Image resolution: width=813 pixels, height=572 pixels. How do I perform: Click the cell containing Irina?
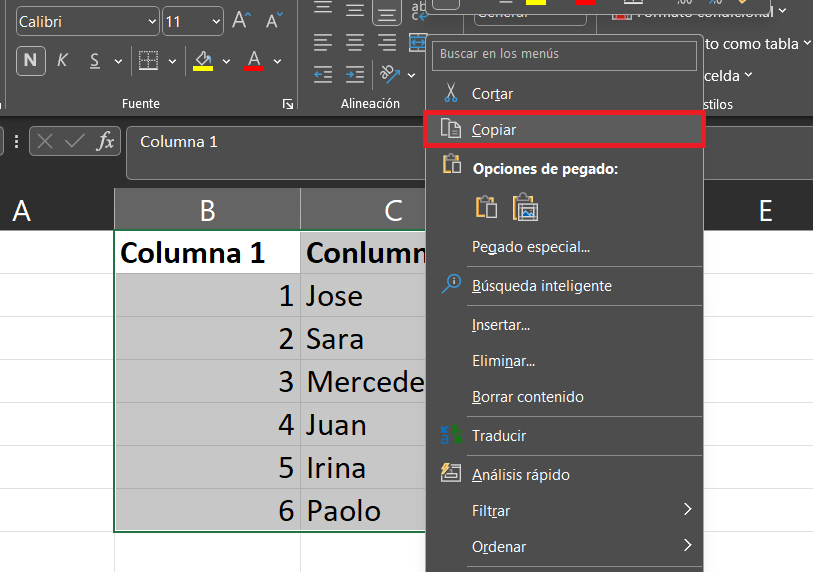tap(363, 468)
